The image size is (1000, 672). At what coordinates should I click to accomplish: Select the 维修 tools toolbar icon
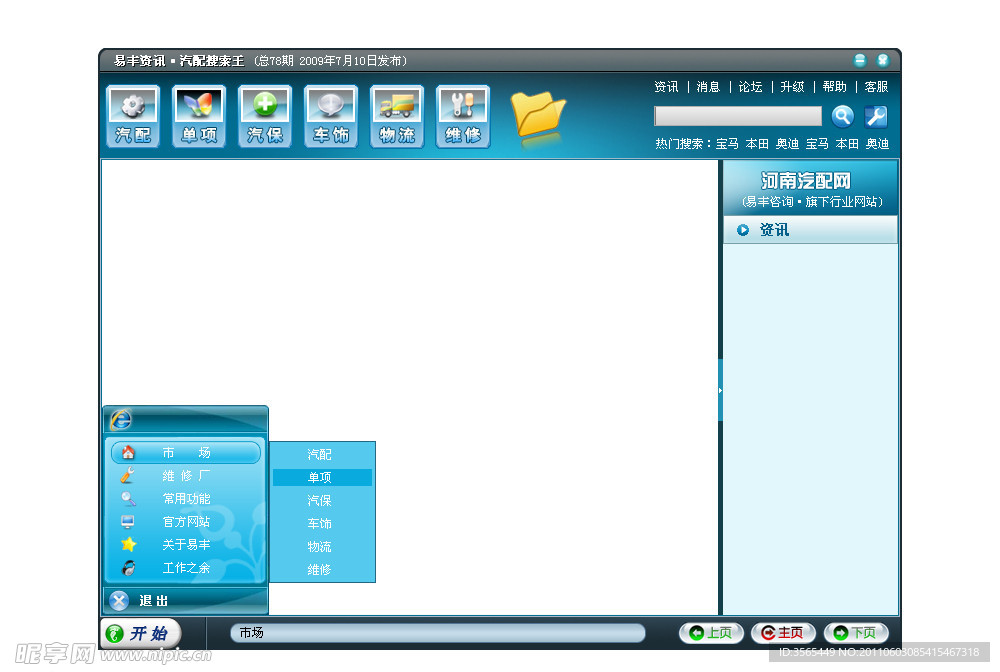pos(463,117)
